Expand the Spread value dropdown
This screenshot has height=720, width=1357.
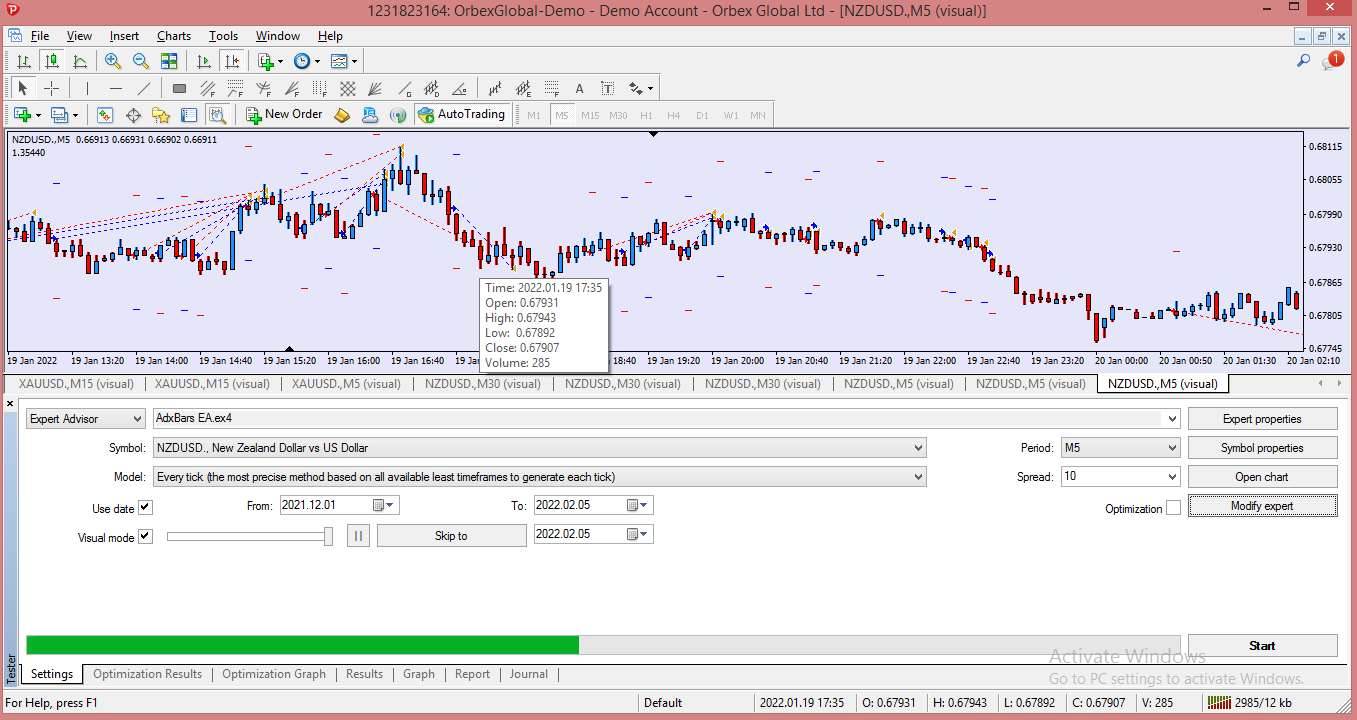coord(1121,476)
